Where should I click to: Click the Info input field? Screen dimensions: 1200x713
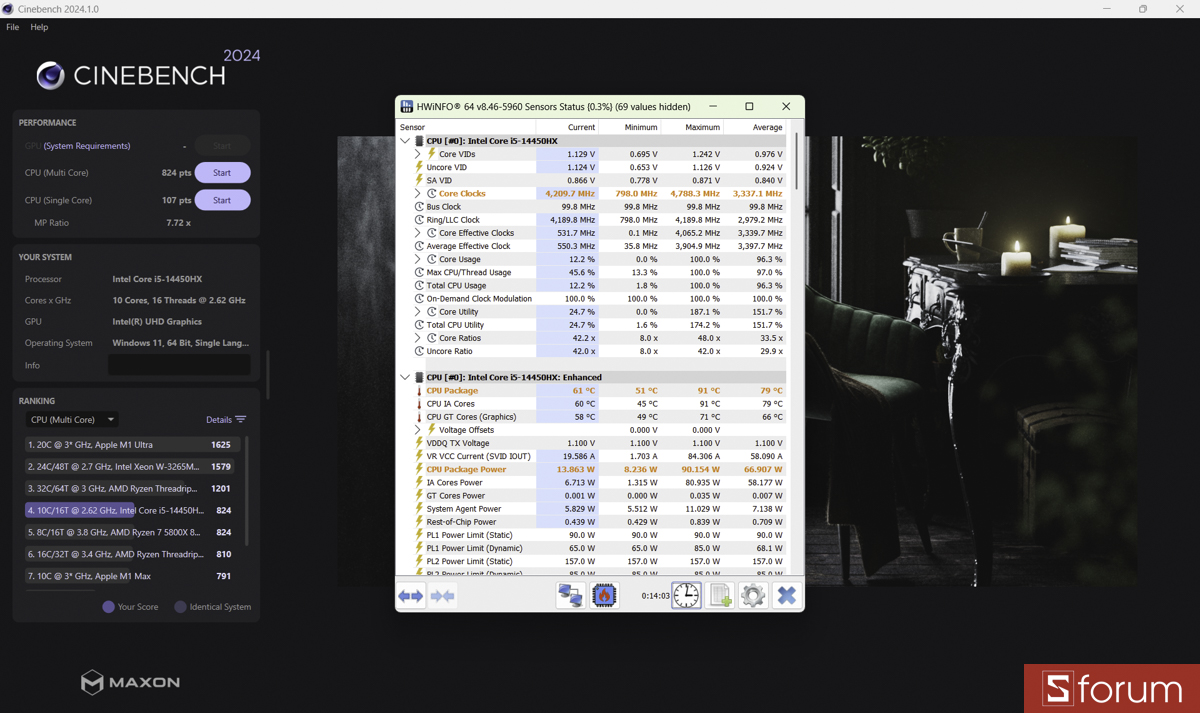pyautogui.click(x=179, y=365)
